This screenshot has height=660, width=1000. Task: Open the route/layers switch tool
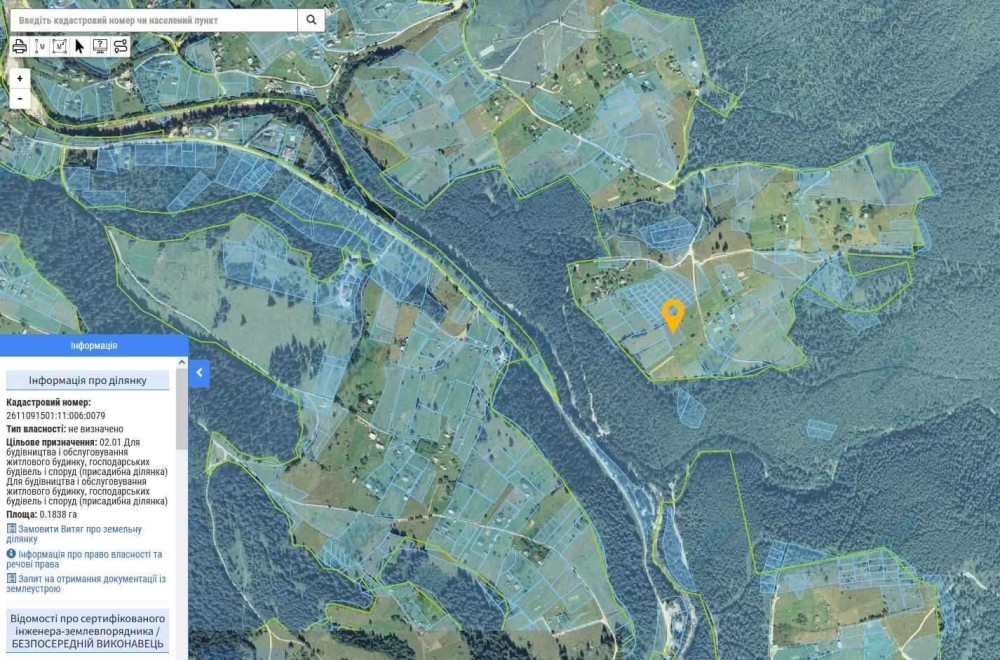tap(120, 47)
